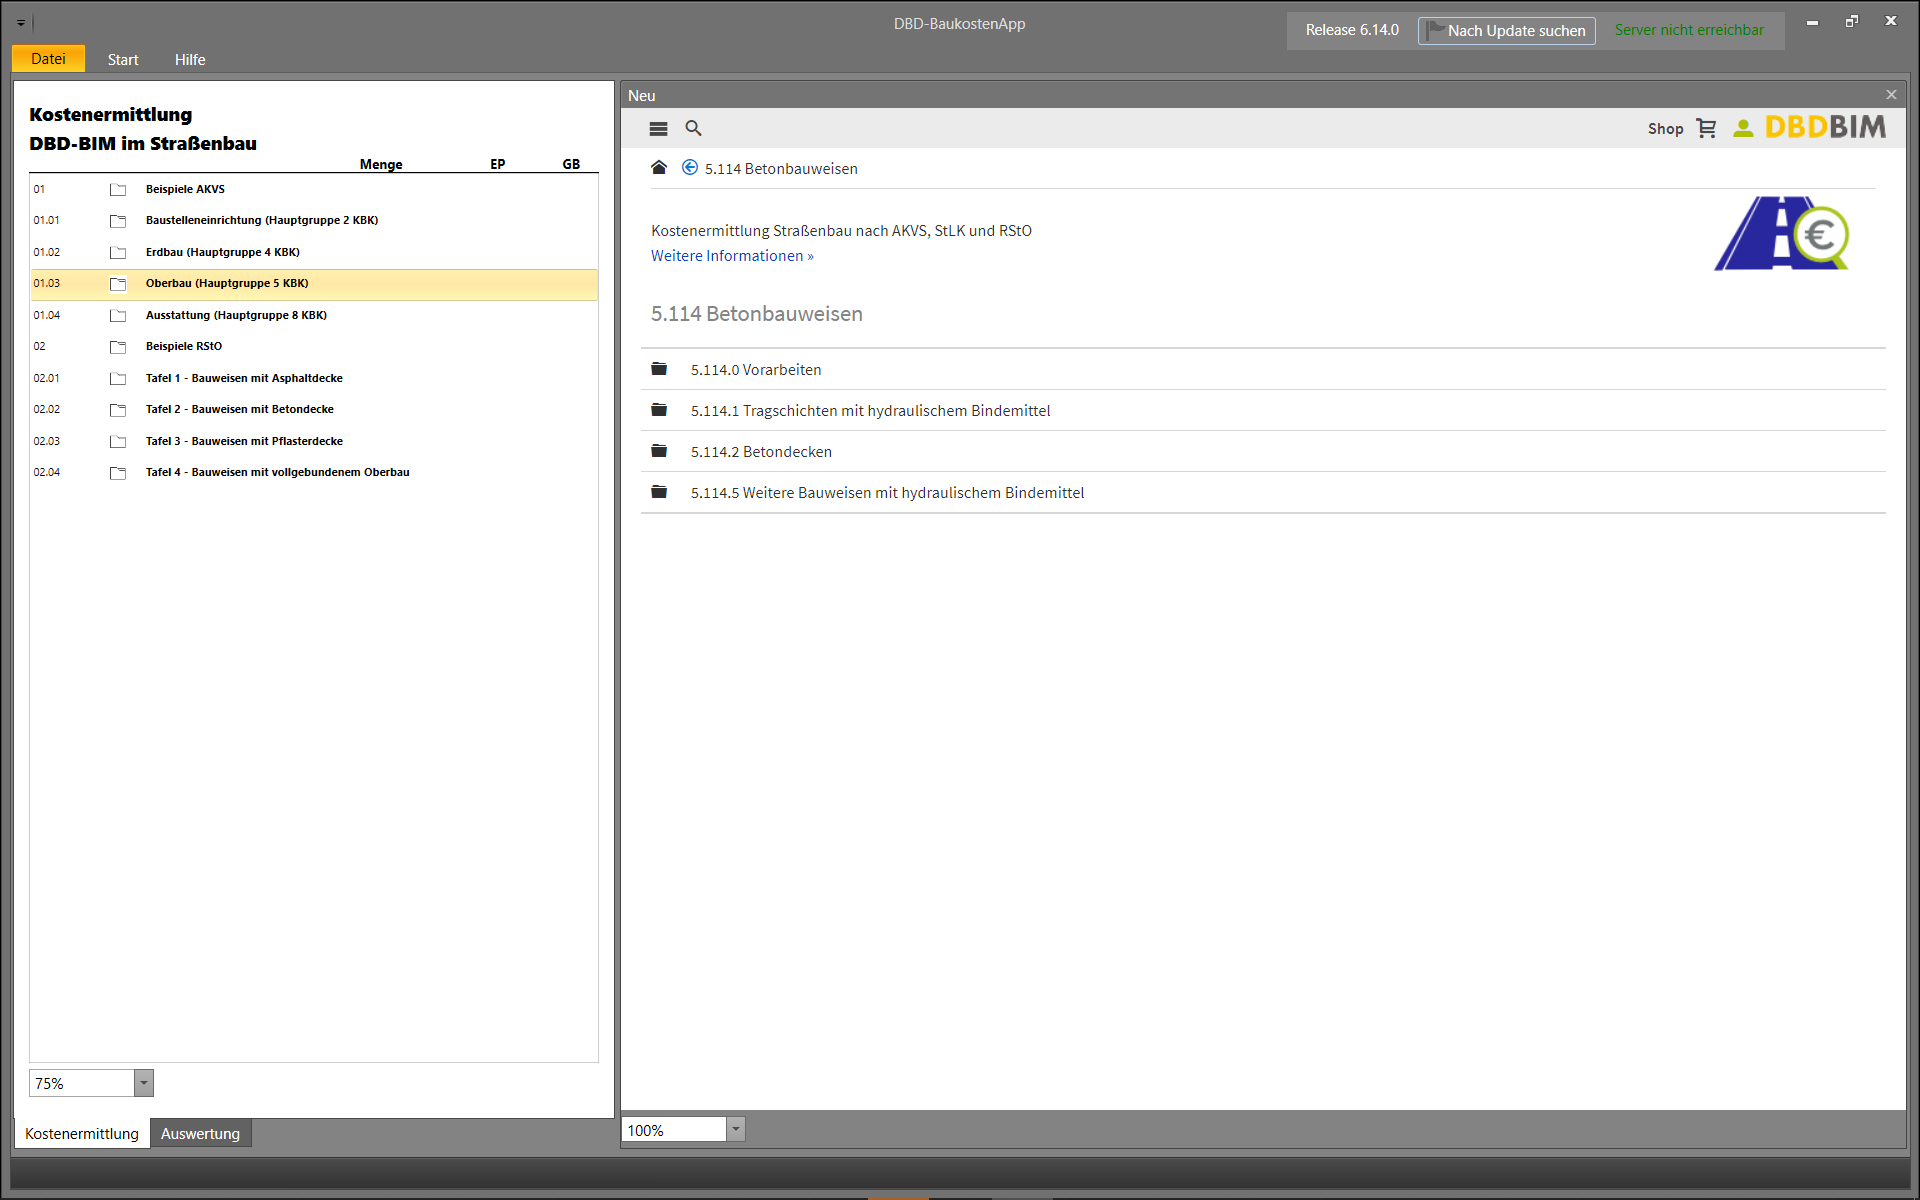Screen dimensions: 1920x1200
Task: Click Server nicht erreichbar status text
Action: (1689, 30)
